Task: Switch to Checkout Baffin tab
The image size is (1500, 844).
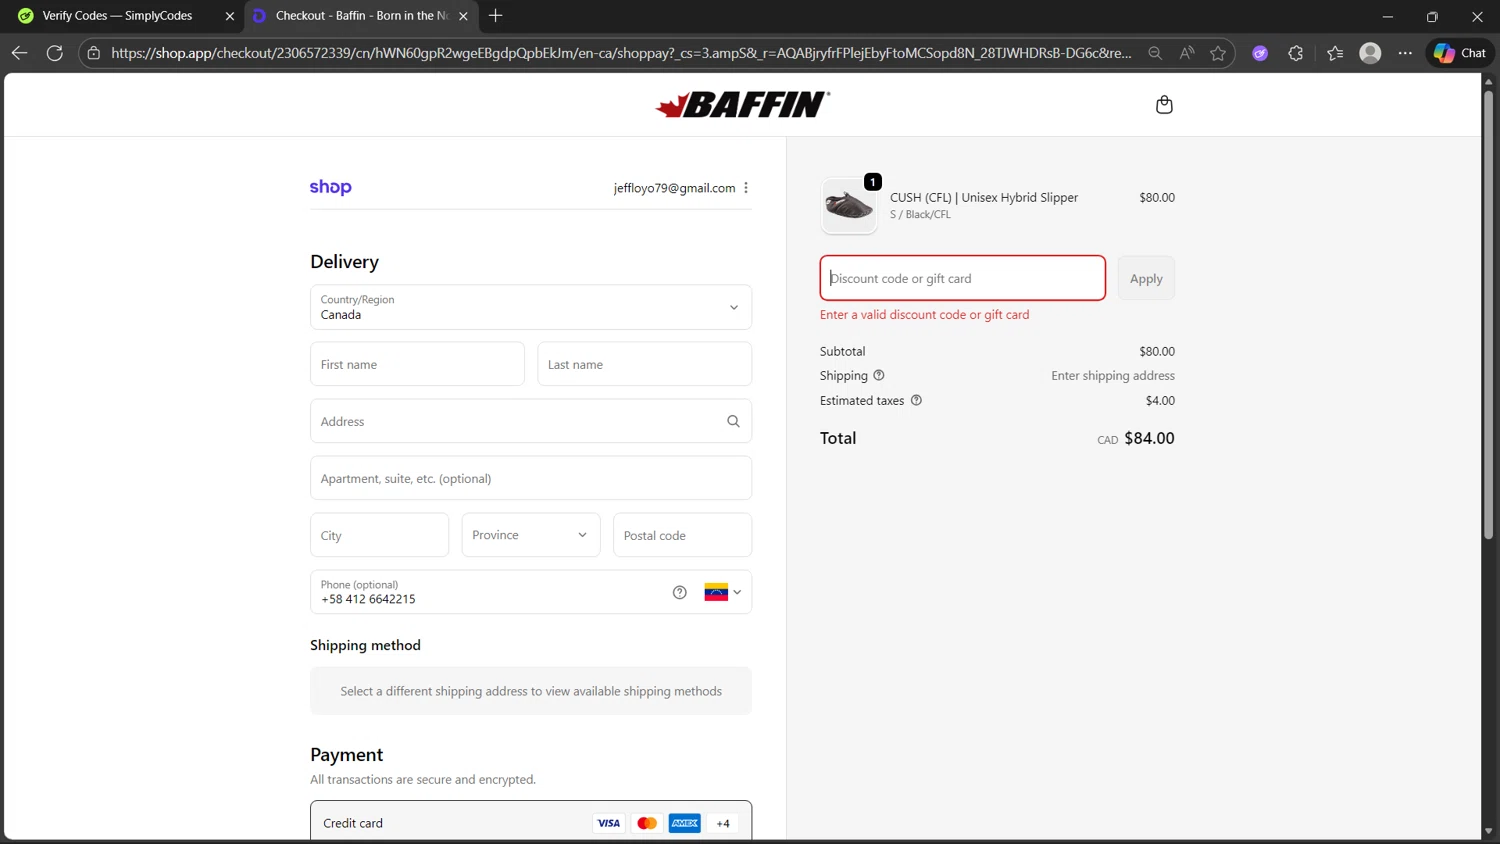Action: 362,15
